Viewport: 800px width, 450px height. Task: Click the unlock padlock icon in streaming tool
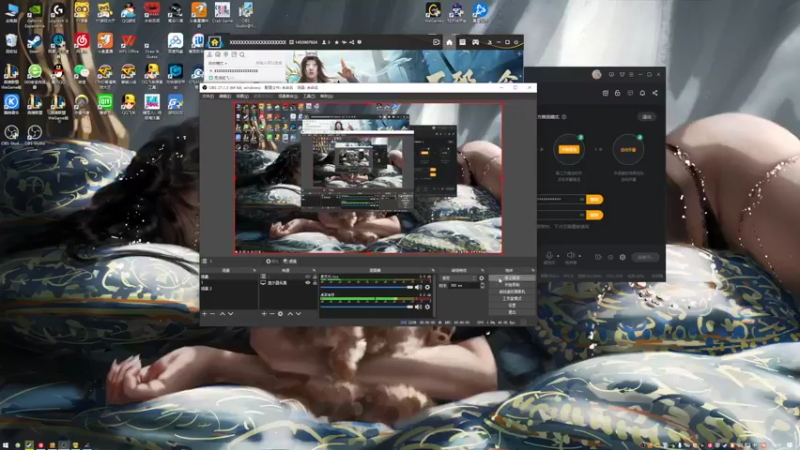[x=617, y=93]
